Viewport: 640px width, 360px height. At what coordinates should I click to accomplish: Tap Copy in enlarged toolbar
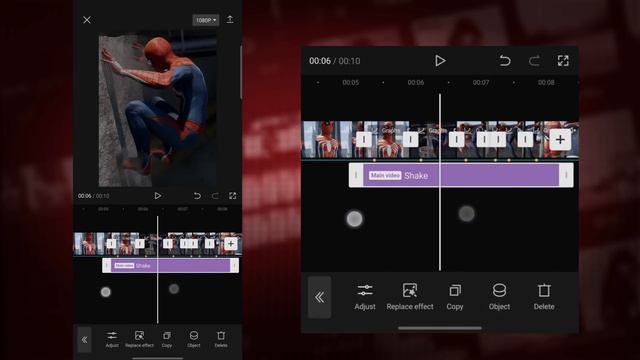pos(455,297)
